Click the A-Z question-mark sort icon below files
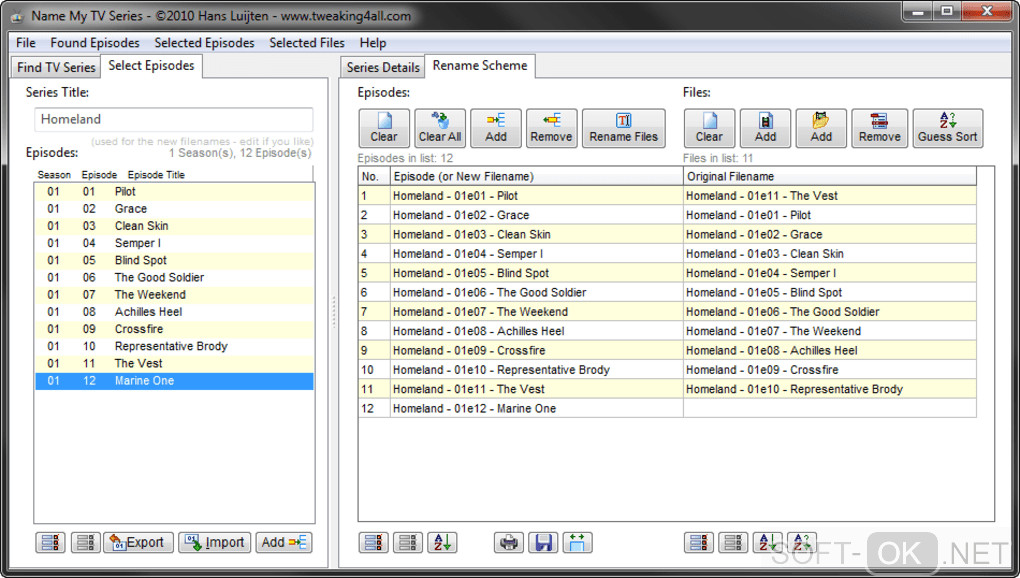This screenshot has width=1020, height=578. (802, 542)
